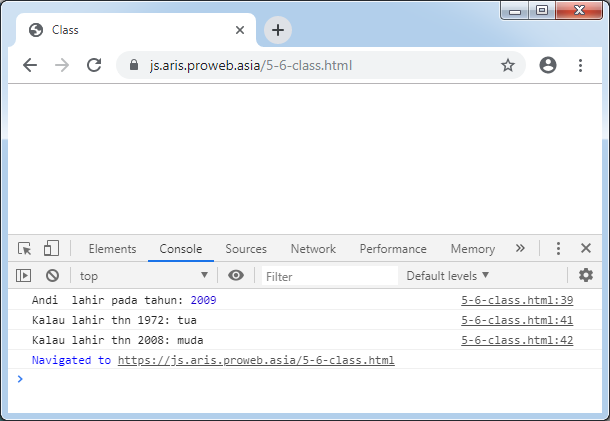Maximize the browser window
The width and height of the screenshot is (610, 421).
542,10
